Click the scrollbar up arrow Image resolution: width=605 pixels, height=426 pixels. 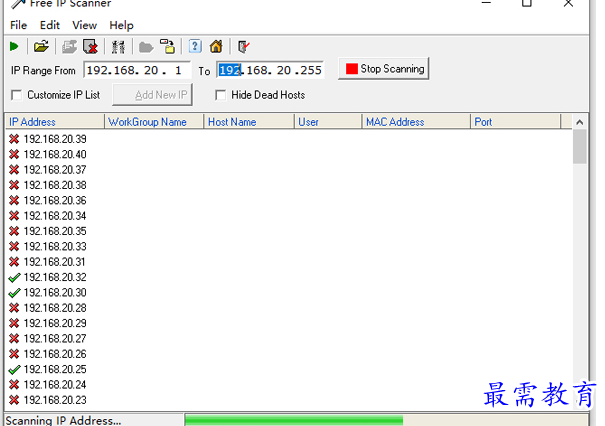pos(580,122)
